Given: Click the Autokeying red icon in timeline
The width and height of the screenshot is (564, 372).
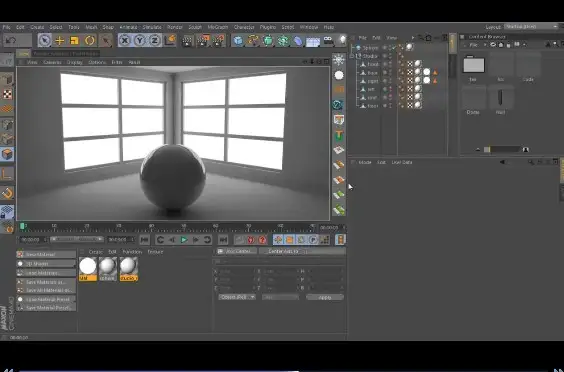Looking at the screenshot, I should click(263, 240).
